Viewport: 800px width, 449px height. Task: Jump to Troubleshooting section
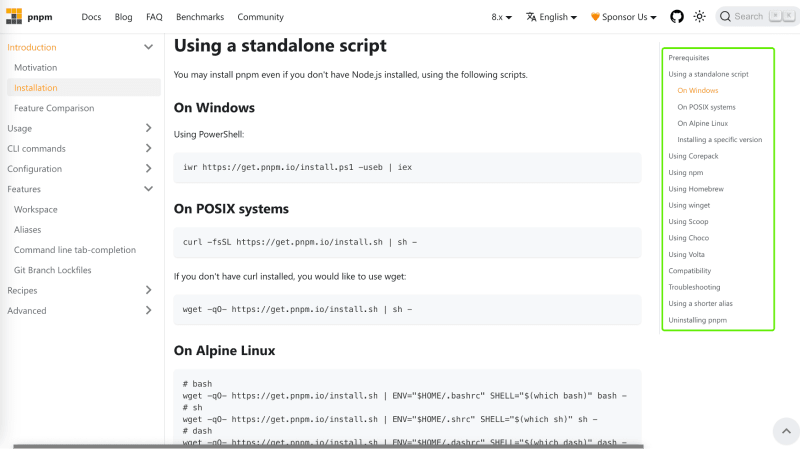pos(694,287)
